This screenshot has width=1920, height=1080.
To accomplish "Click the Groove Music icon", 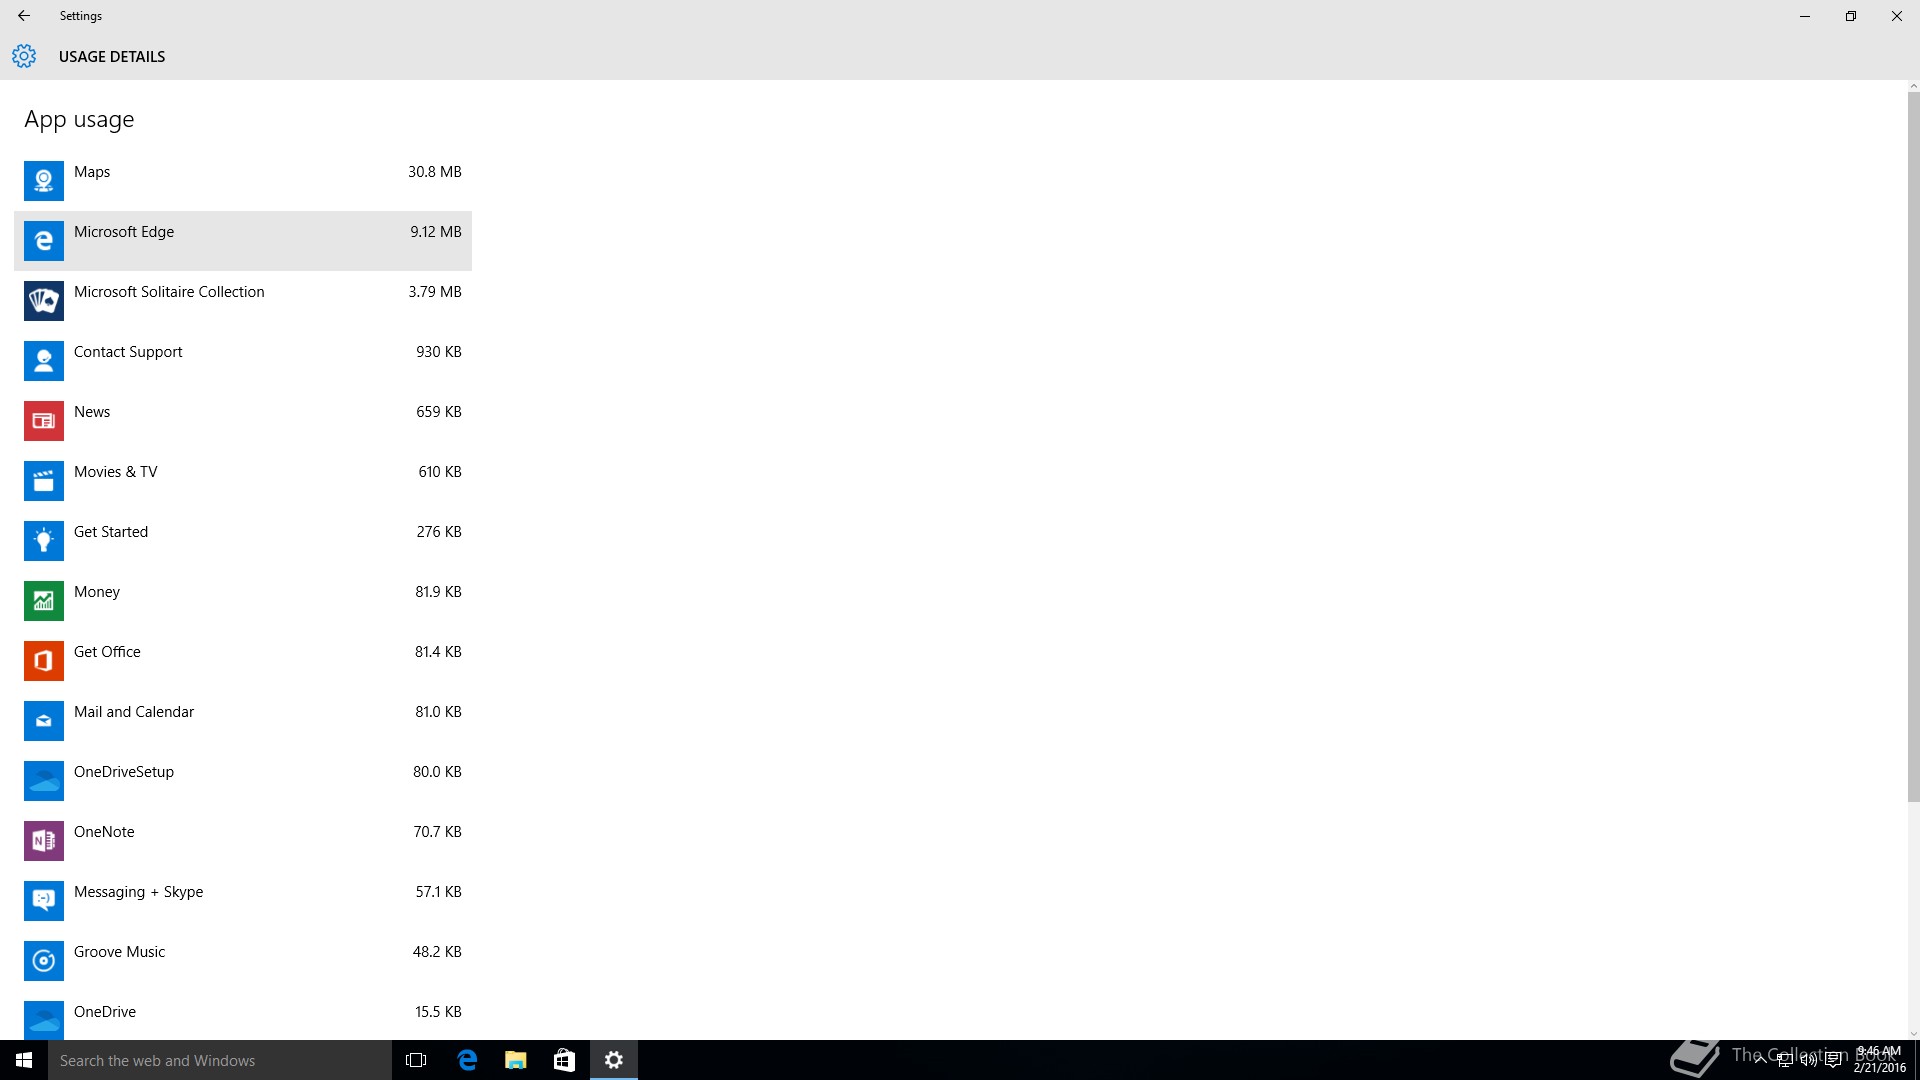I will point(43,961).
